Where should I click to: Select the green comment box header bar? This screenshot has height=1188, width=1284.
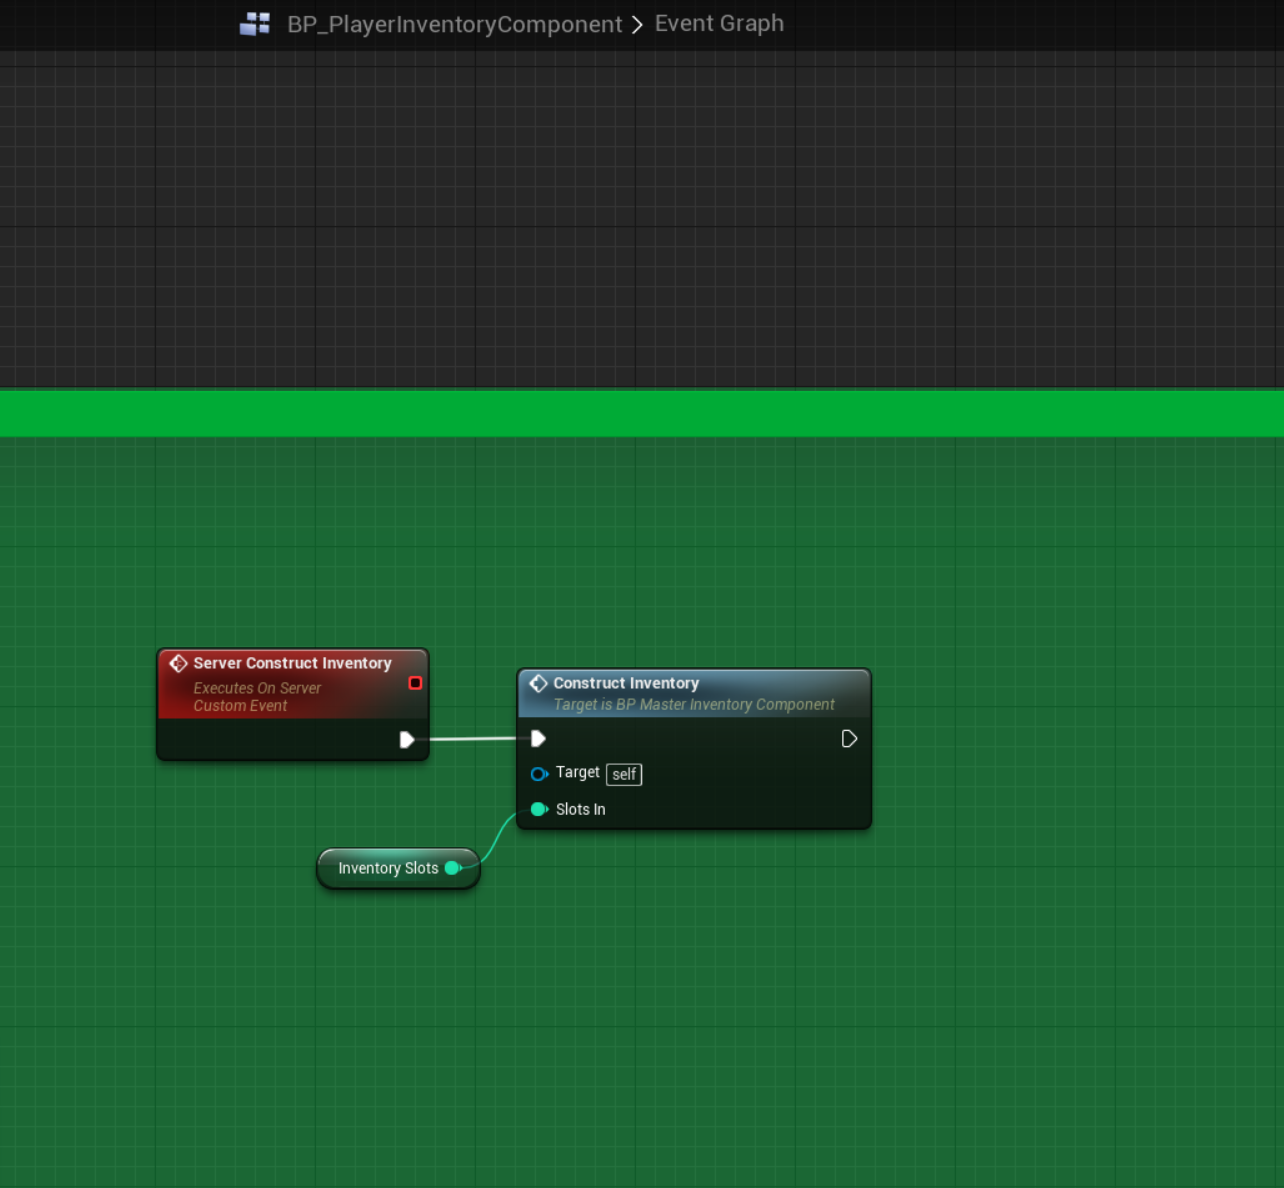pyautogui.click(x=642, y=413)
